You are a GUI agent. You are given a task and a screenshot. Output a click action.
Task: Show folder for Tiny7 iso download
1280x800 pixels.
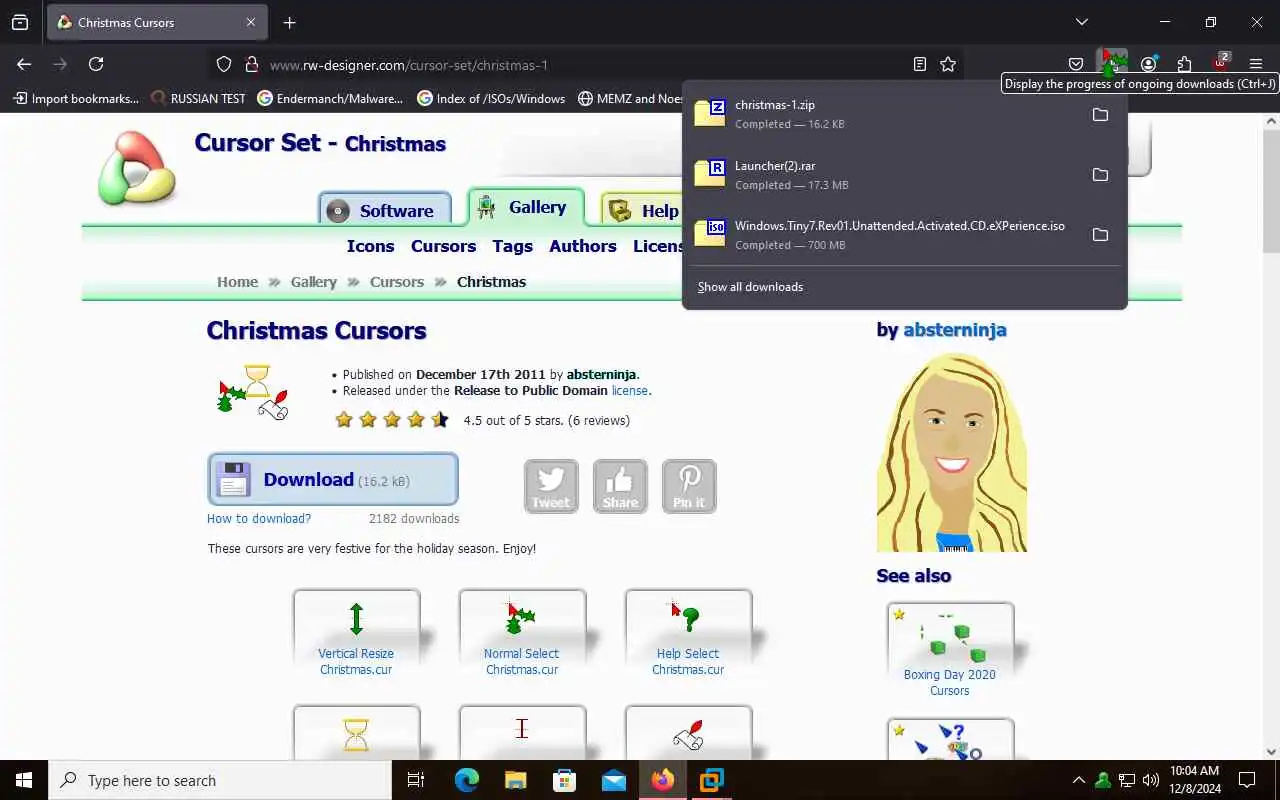point(1100,234)
